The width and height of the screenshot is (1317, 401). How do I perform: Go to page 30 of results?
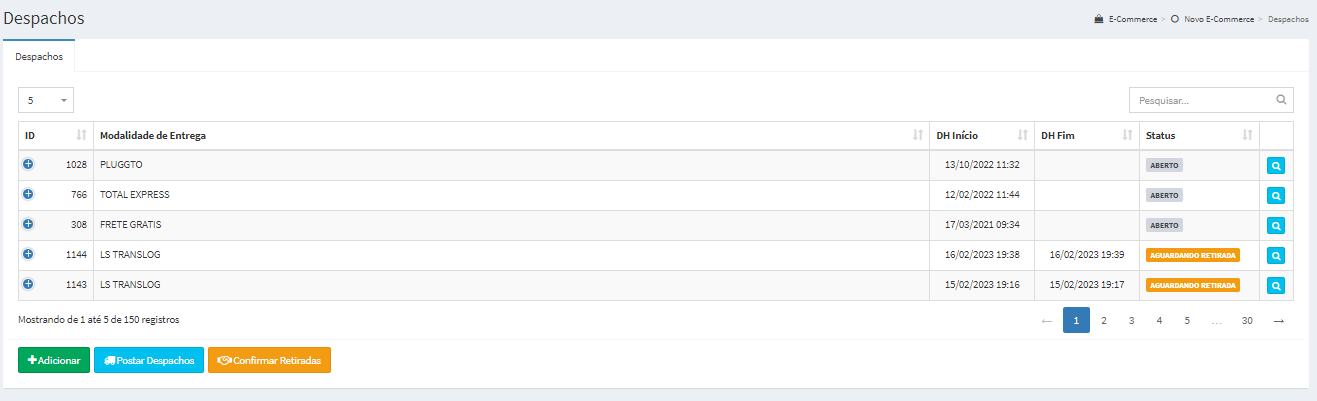[1247, 321]
